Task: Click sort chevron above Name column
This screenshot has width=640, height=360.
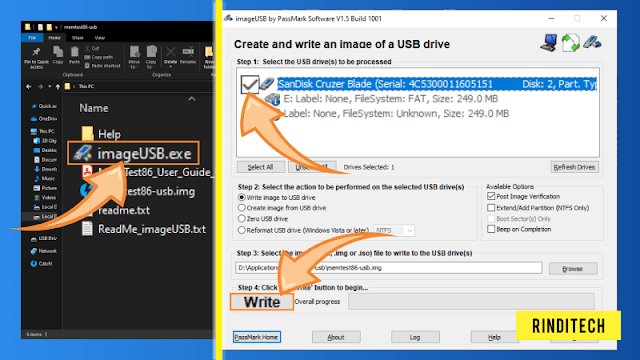Action: pyautogui.click(x=192, y=99)
